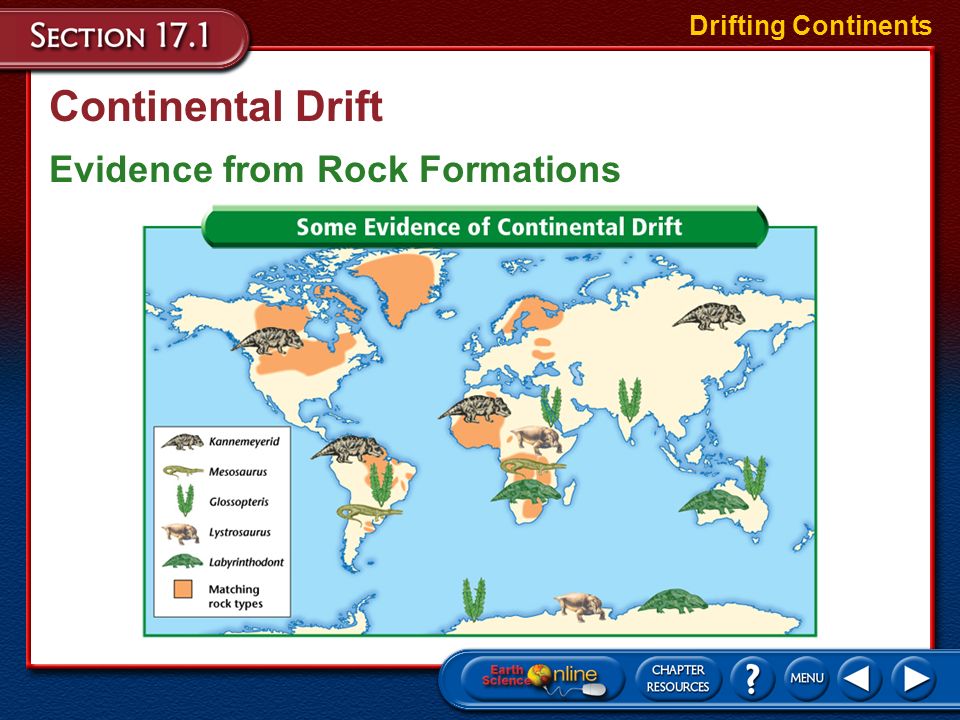Click the Glossopteris plant on South America

point(381,484)
